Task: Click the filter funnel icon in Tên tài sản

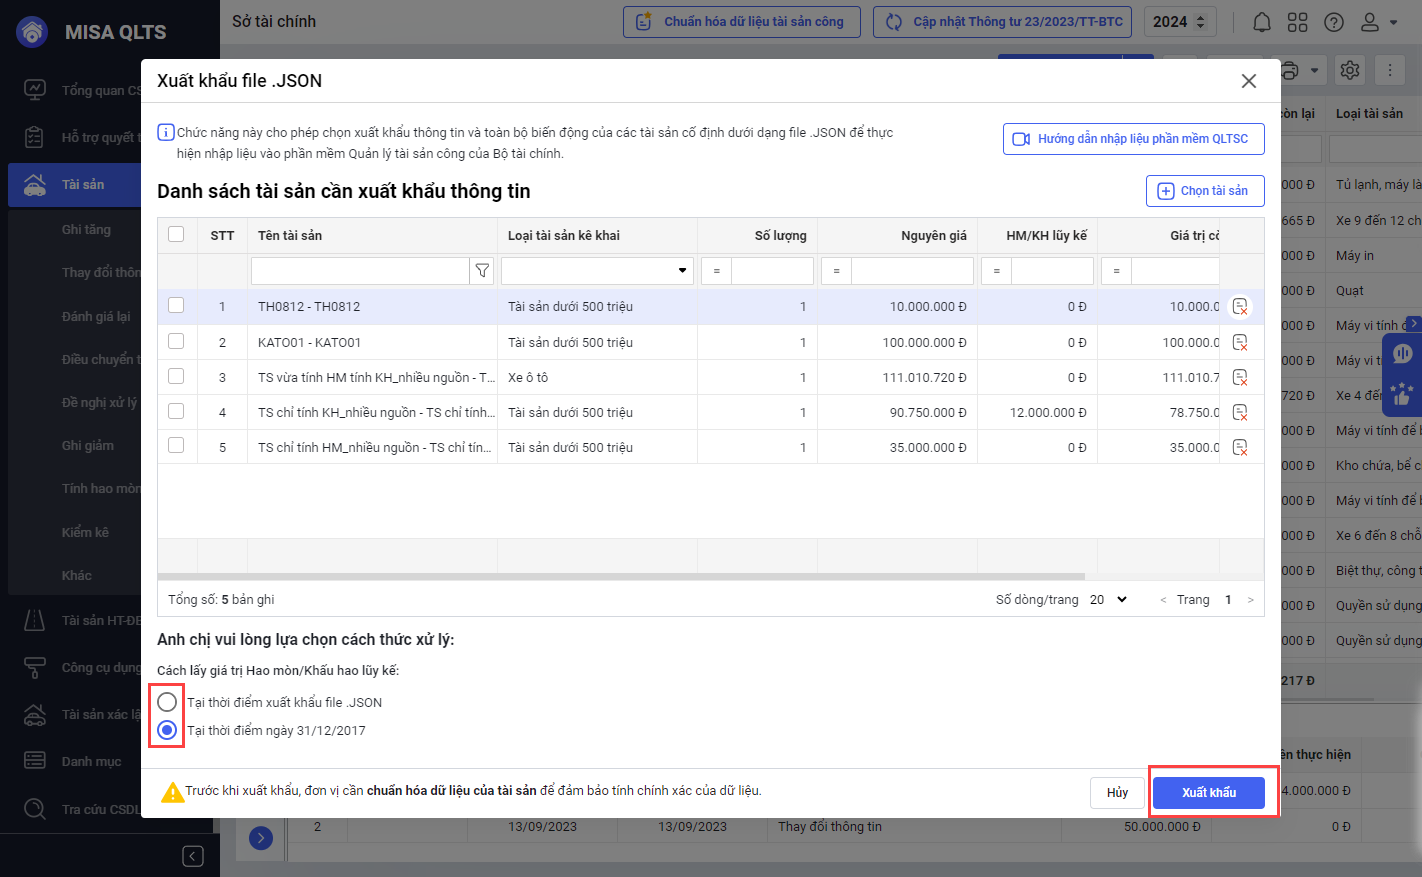Action: (x=482, y=271)
